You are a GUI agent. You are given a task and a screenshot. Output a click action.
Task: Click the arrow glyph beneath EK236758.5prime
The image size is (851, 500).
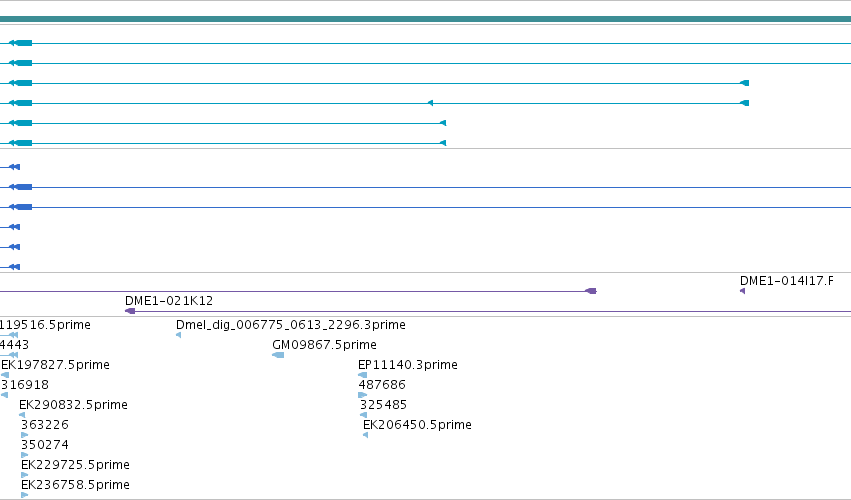pyautogui.click(x=24, y=495)
